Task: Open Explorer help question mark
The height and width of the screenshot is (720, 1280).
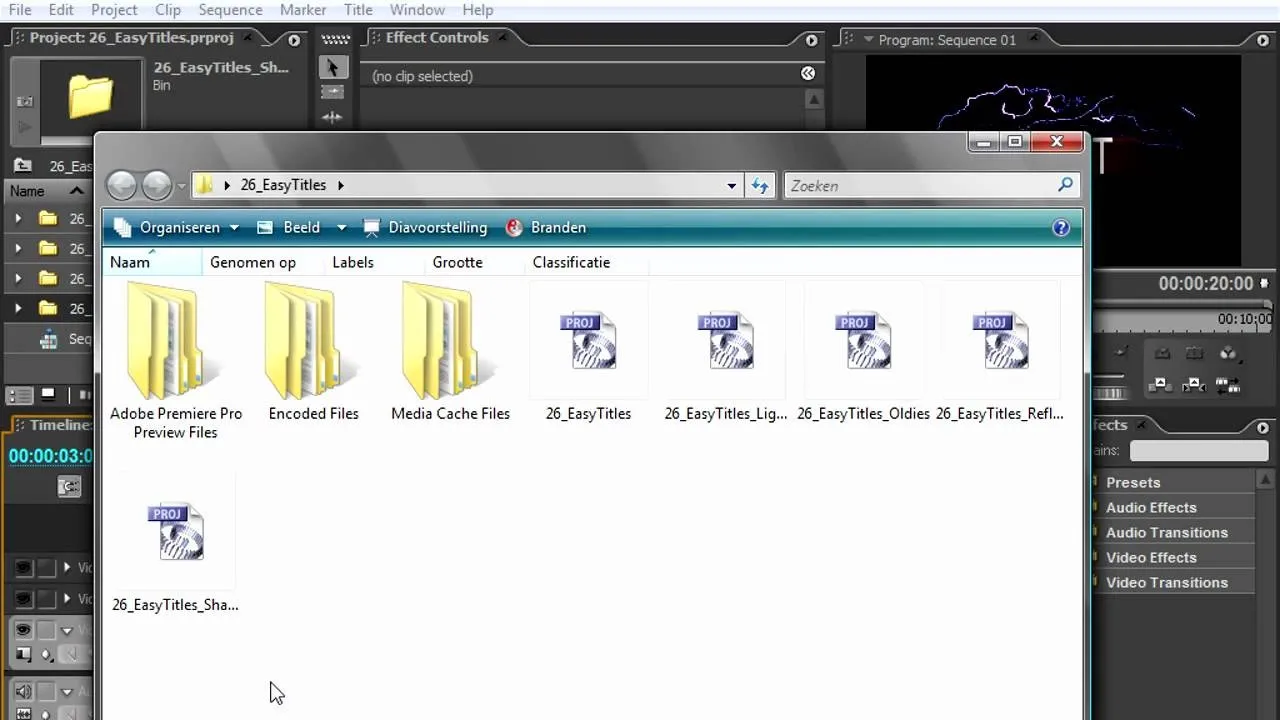Action: pos(1061,228)
